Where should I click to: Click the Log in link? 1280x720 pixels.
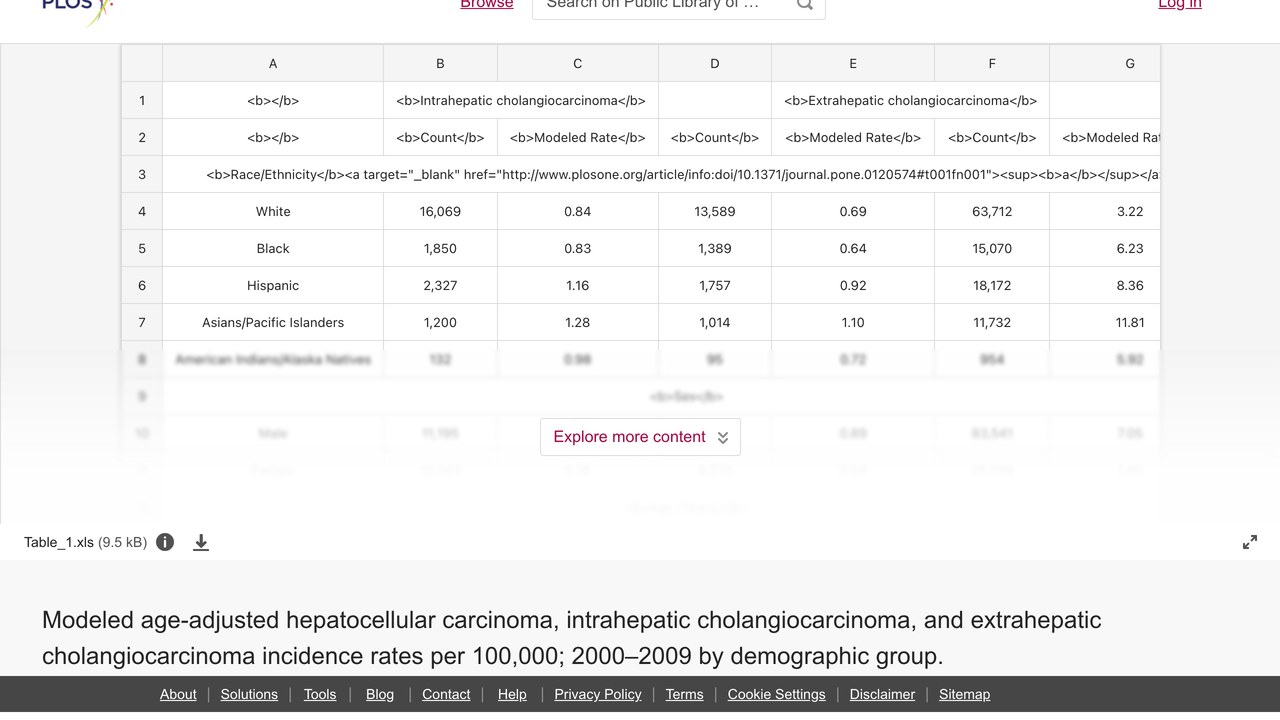1180,5
